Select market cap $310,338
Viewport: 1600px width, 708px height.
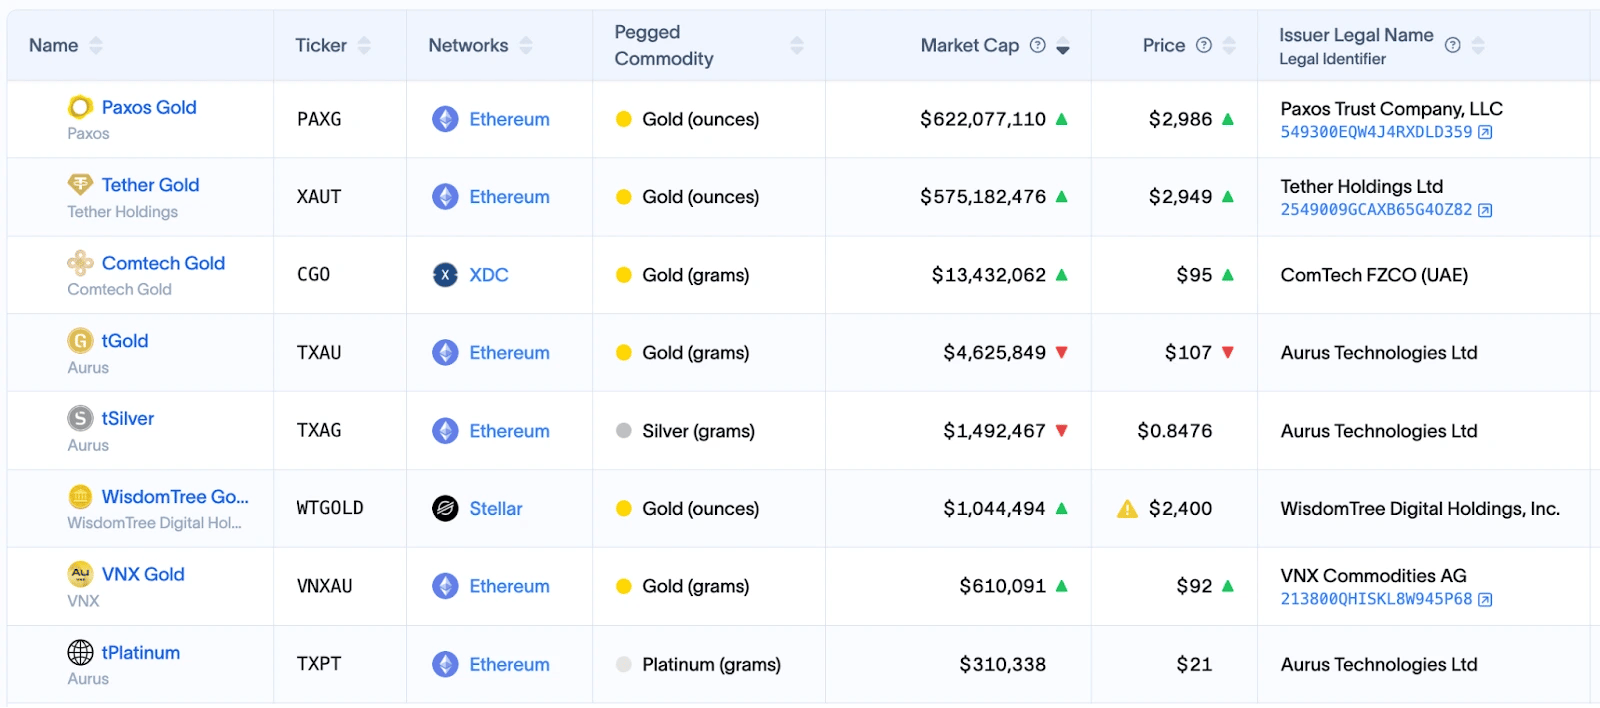click(x=1002, y=664)
